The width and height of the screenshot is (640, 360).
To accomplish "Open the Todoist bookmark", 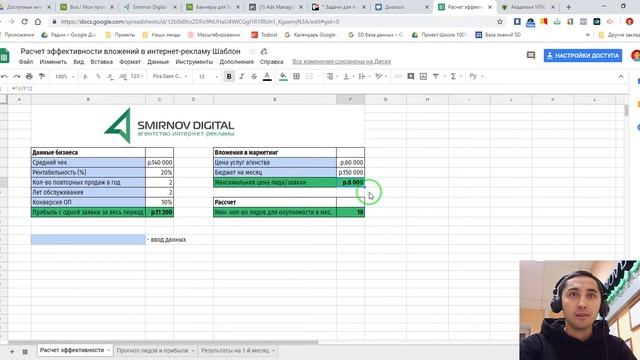I will pos(264,35).
